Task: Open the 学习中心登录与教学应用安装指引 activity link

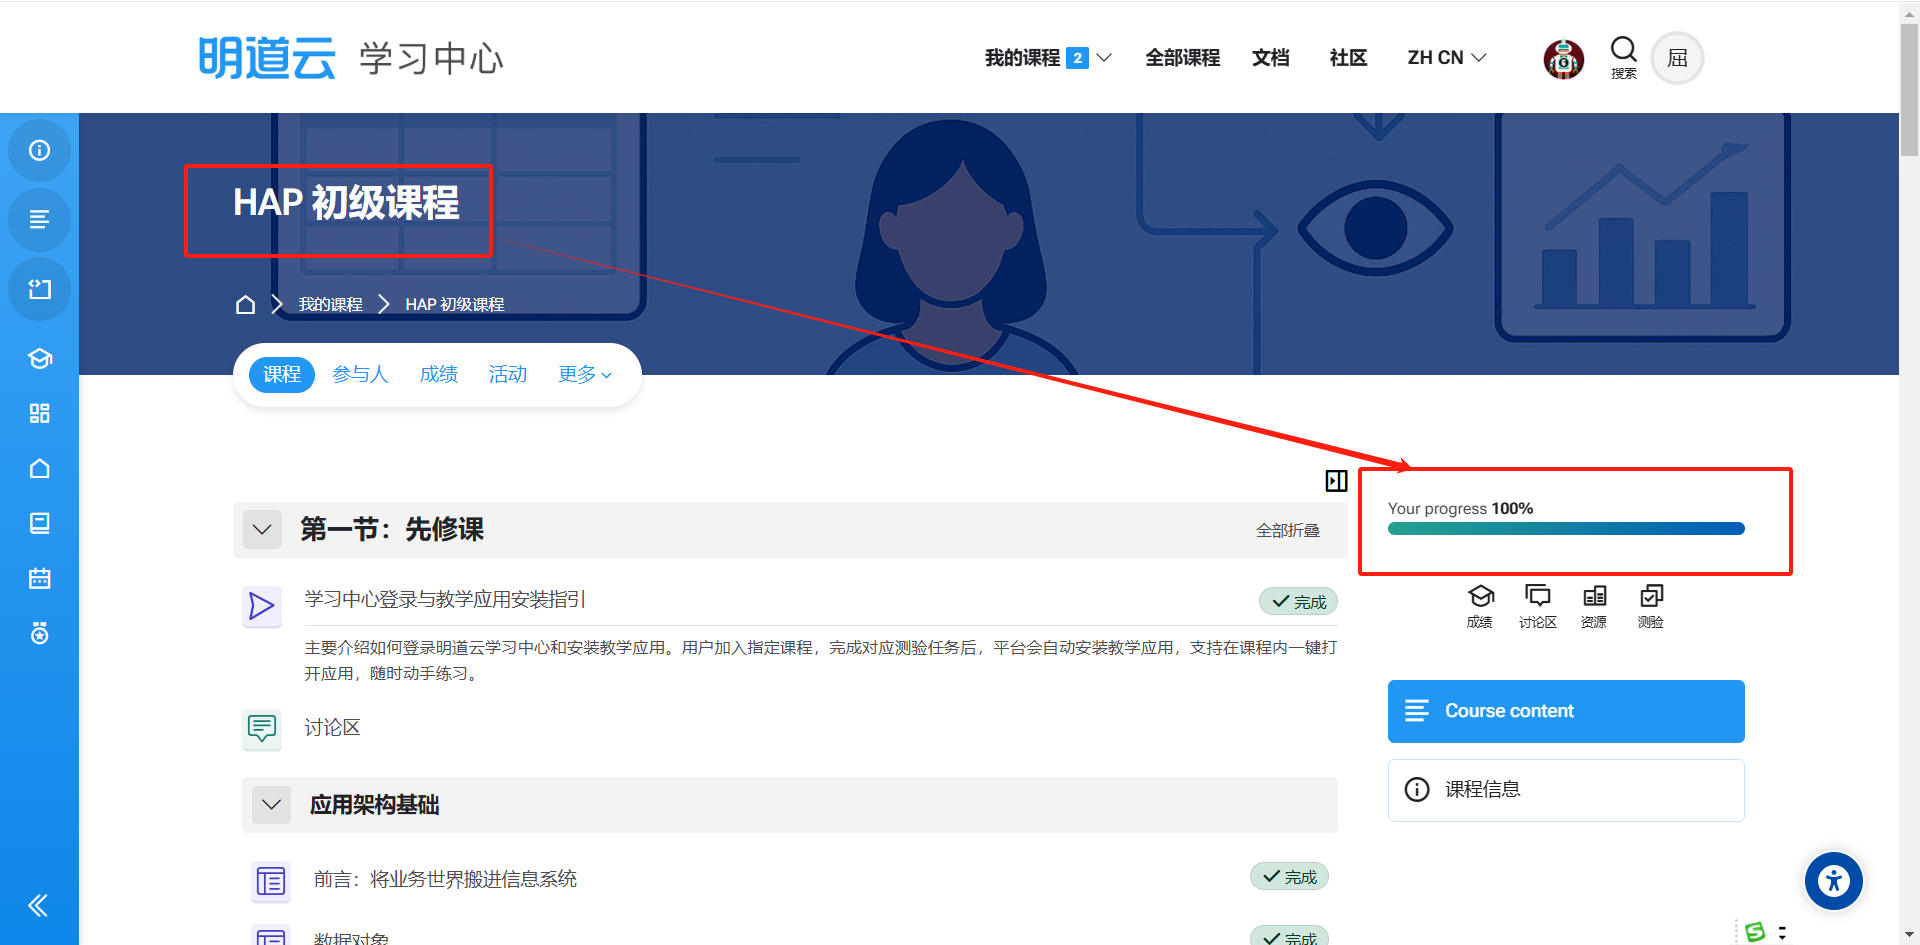Action: (445, 599)
